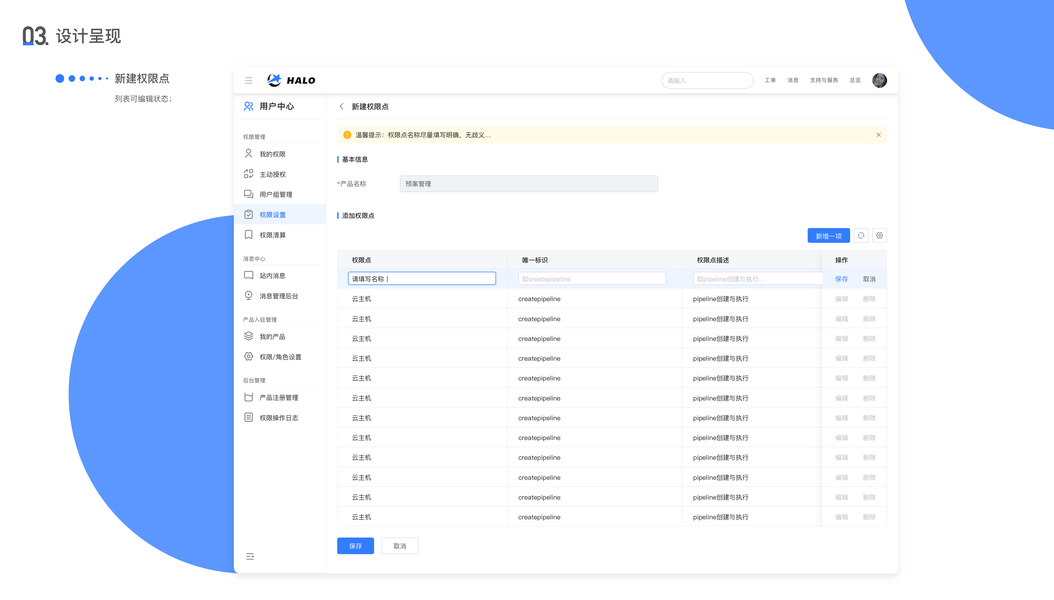Open the 站内消息 menu label
Screen dimensions: 1054x600
tap(273, 276)
